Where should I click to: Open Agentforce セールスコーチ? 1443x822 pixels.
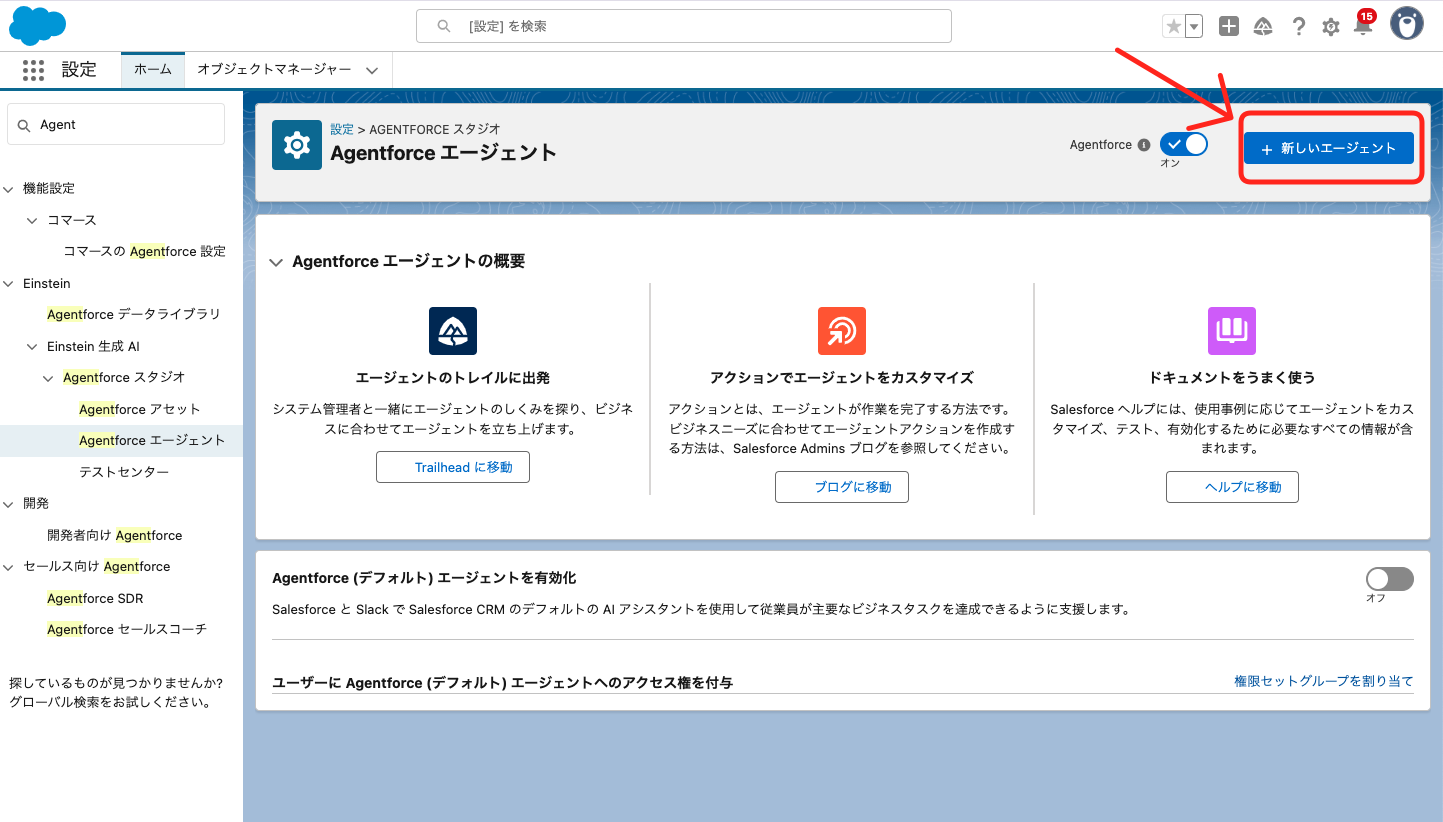click(127, 629)
